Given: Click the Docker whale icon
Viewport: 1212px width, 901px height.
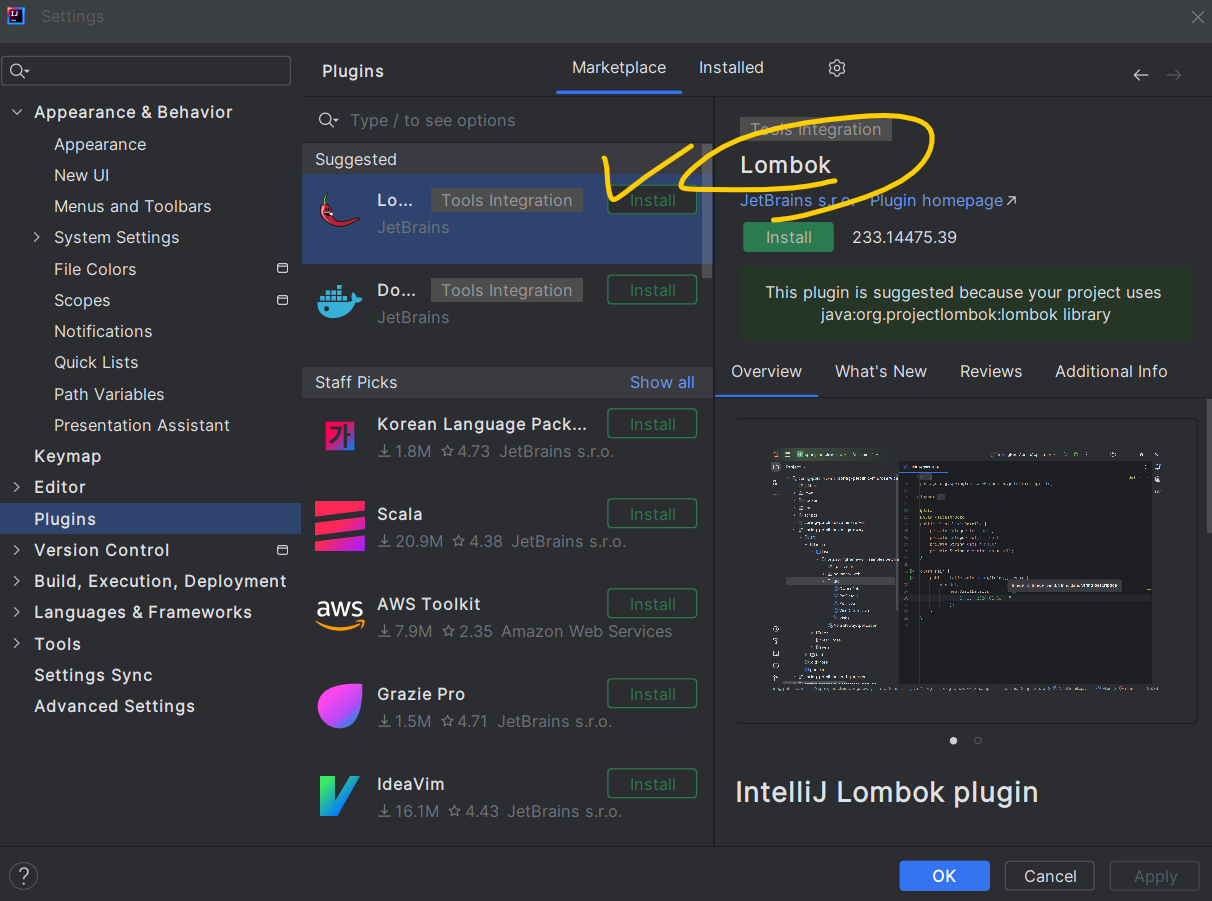Looking at the screenshot, I should tap(339, 302).
